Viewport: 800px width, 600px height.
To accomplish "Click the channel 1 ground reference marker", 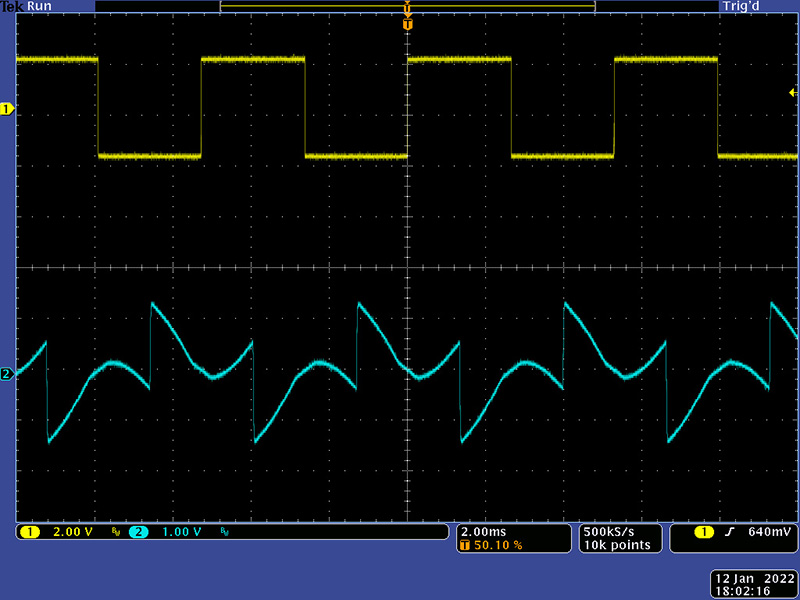I will click(7, 108).
